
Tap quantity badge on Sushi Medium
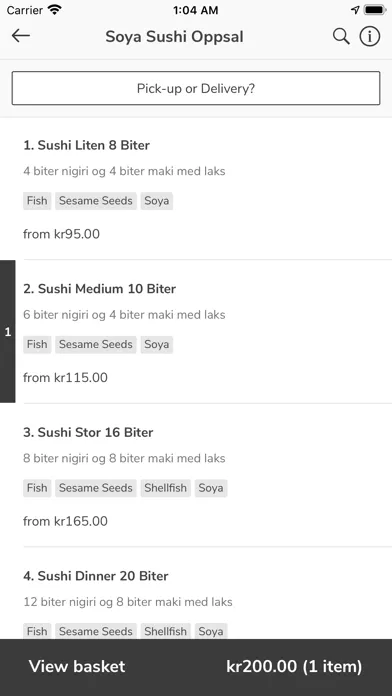click(8, 332)
